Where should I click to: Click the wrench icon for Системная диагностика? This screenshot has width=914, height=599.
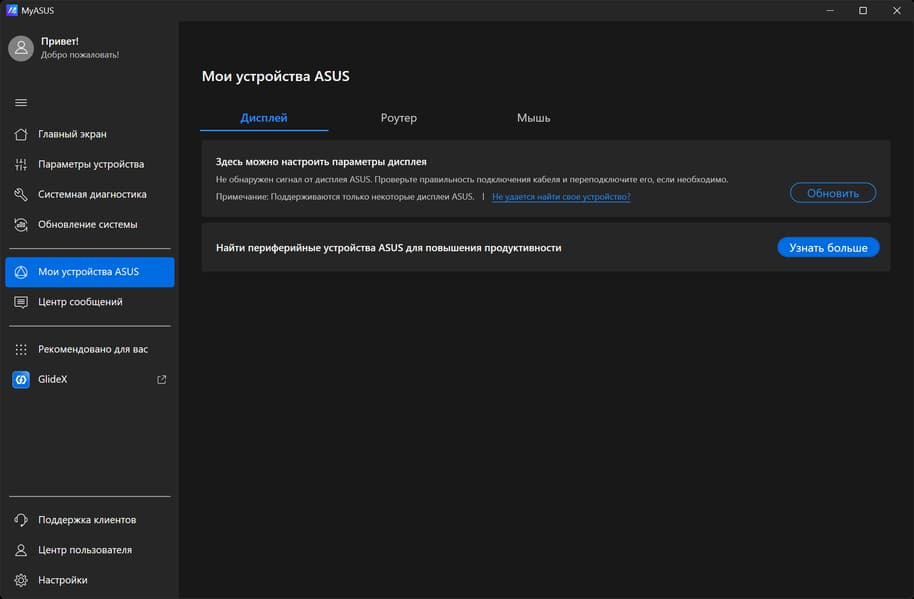point(21,194)
